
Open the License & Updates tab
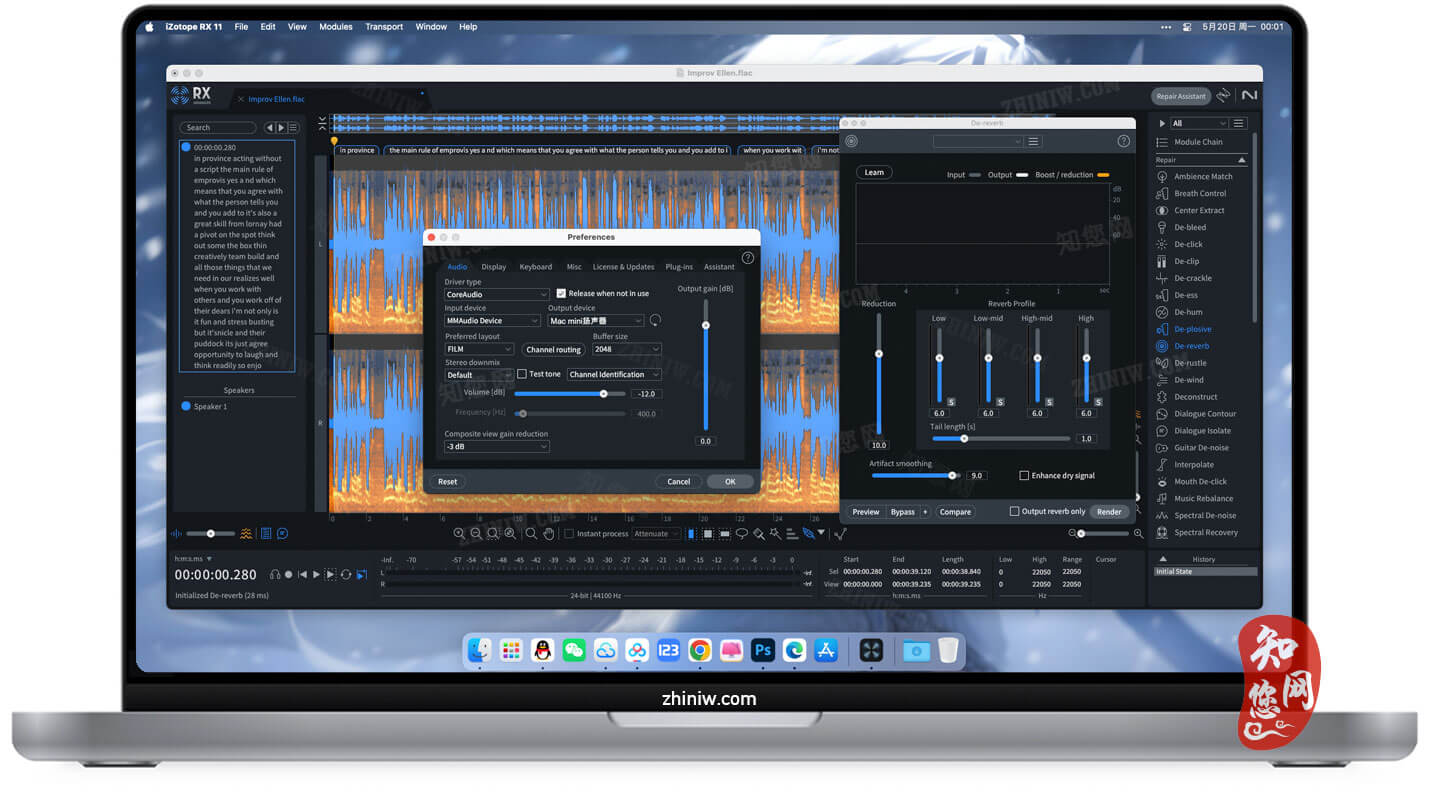pyautogui.click(x=623, y=267)
